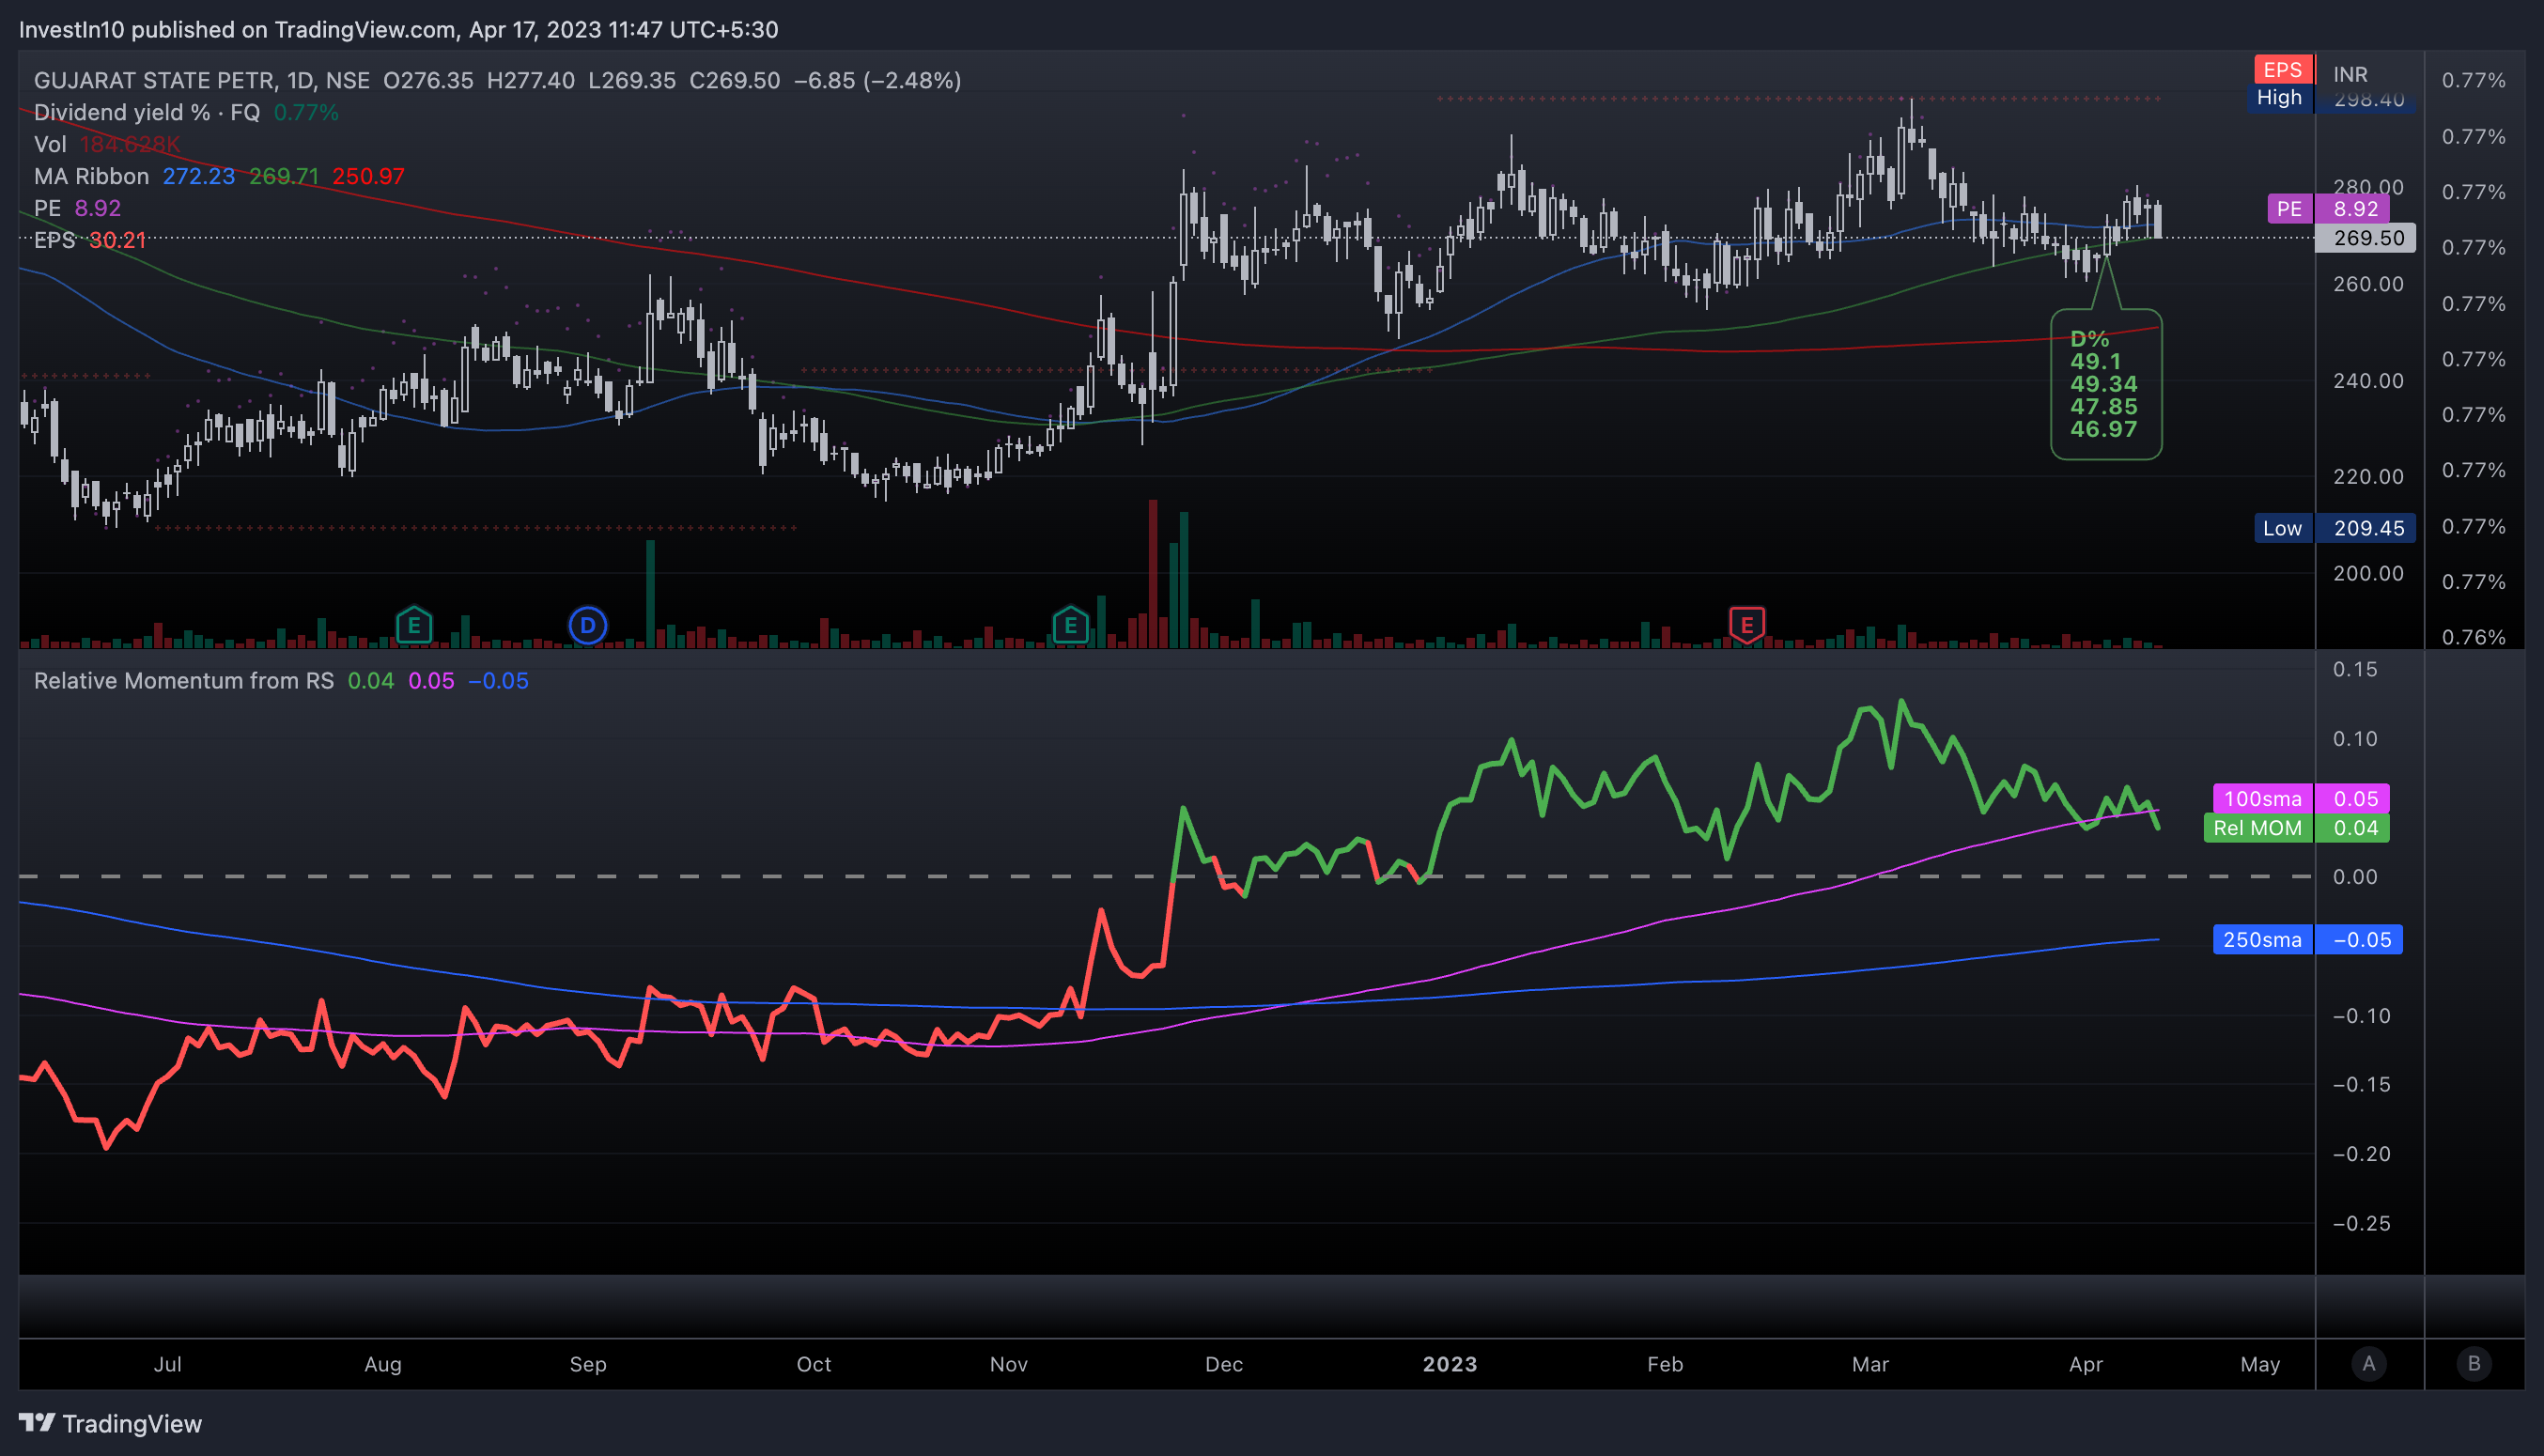Viewport: 2544px width, 1456px height.
Task: Click the MA Ribbon 272.23 blue value
Action: click(198, 176)
